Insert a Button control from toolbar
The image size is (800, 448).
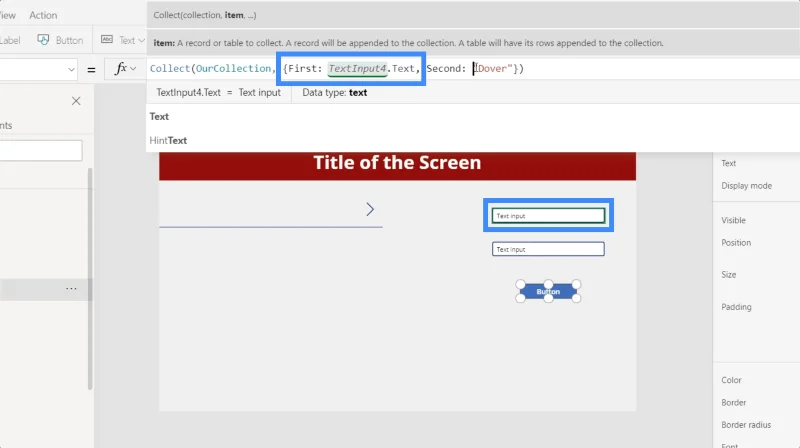point(60,40)
